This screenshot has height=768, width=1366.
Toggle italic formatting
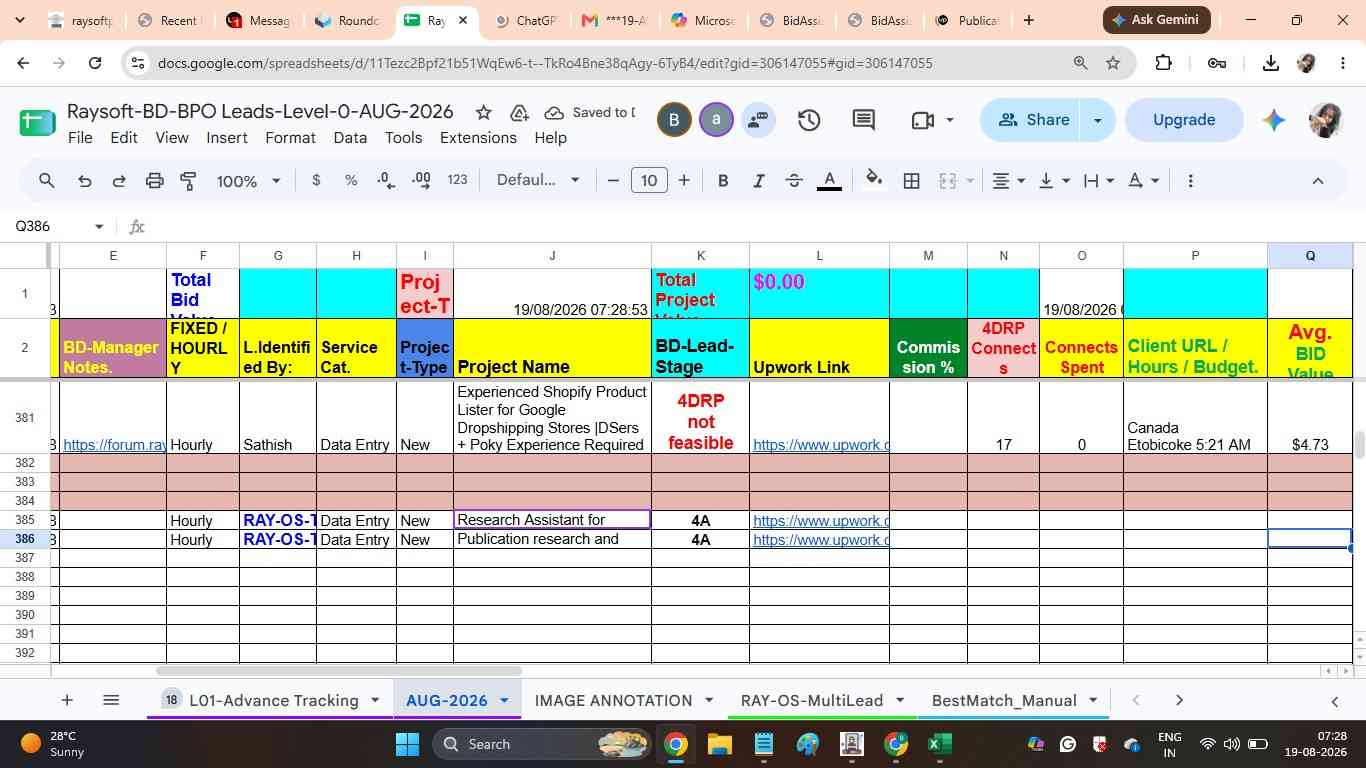tap(758, 181)
